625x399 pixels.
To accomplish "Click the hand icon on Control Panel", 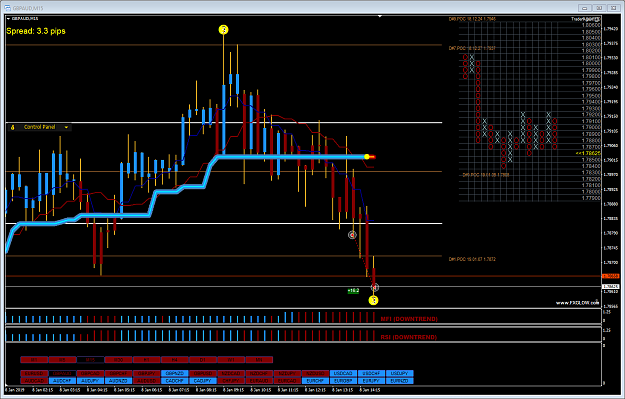I will [12, 127].
